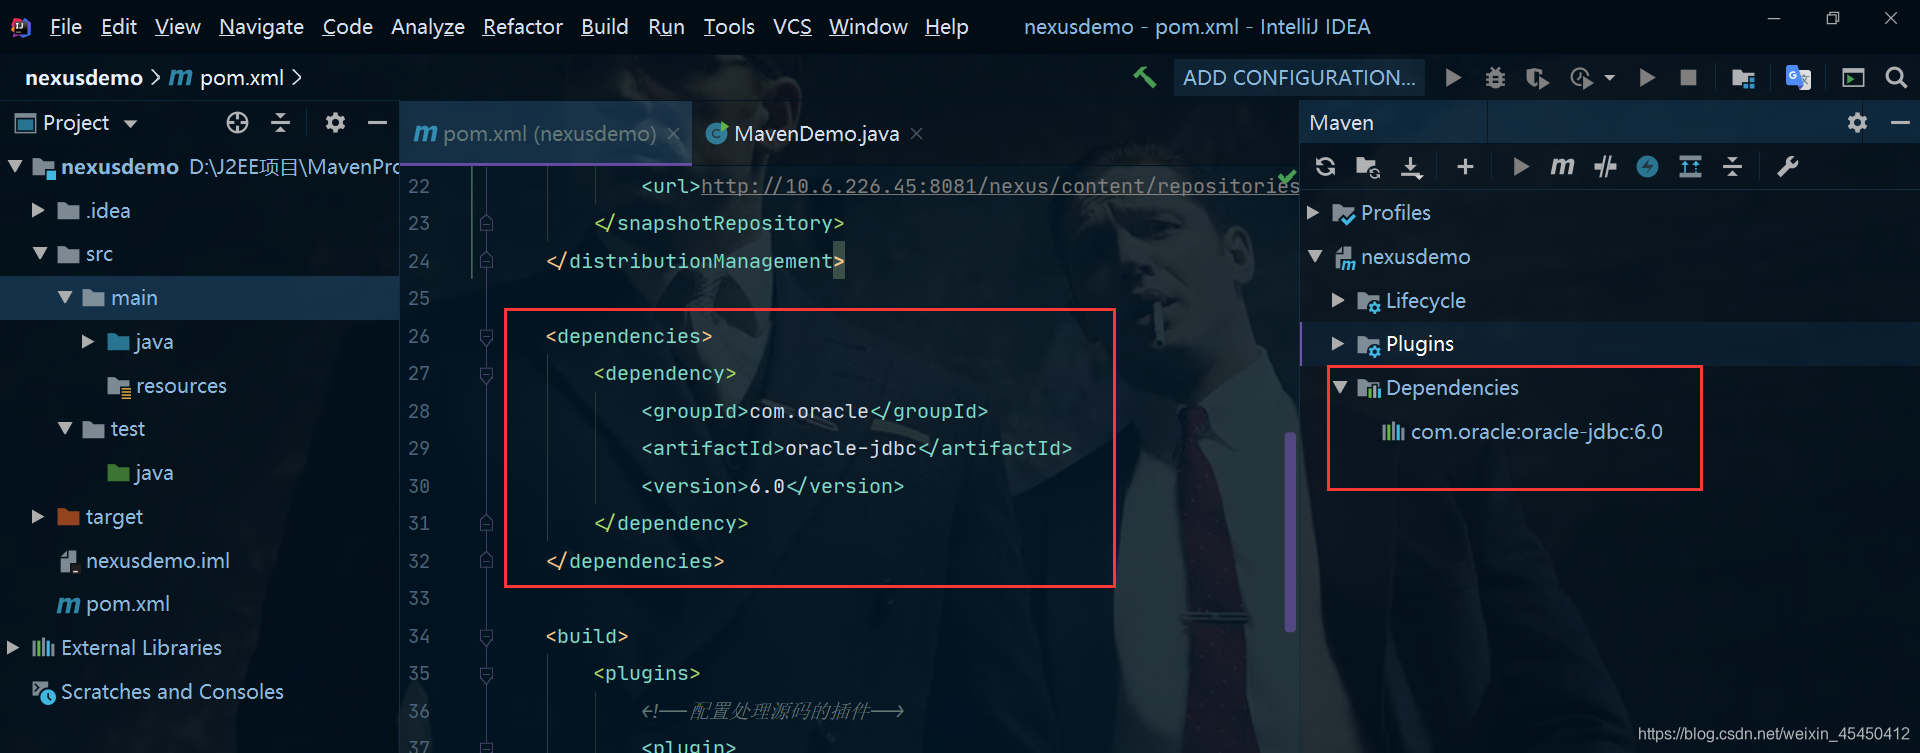1920x753 pixels.
Task: Click Generate Sources and Update Folders icon
Action: click(x=1368, y=167)
